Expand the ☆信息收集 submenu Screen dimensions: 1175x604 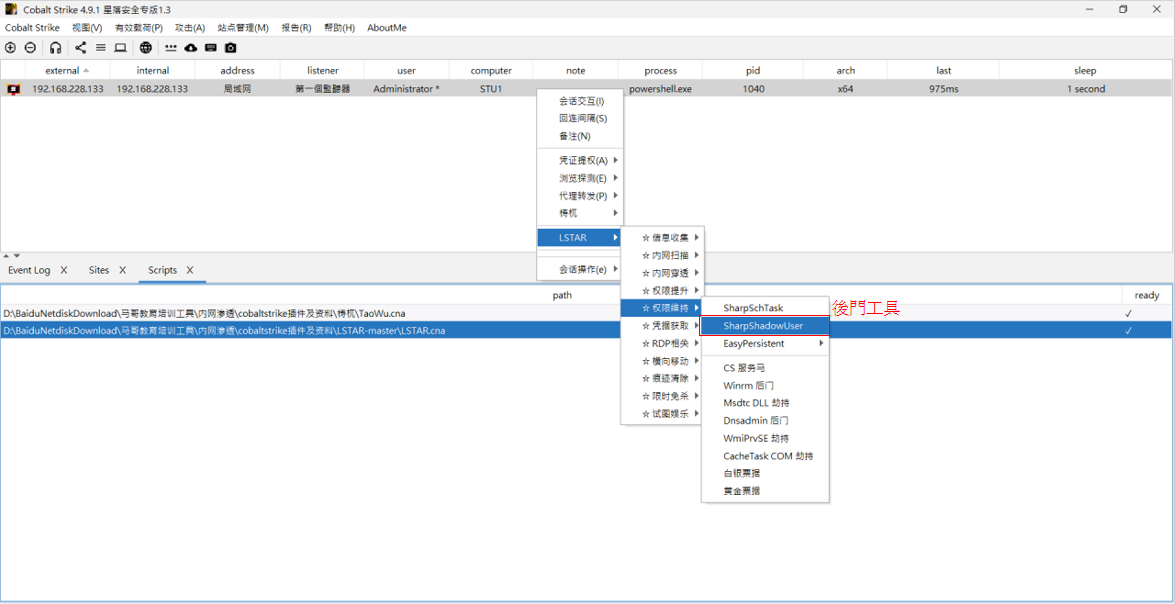[x=662, y=238]
